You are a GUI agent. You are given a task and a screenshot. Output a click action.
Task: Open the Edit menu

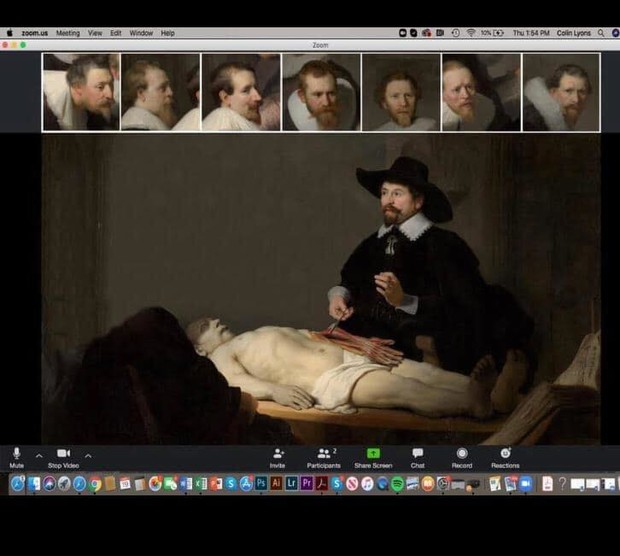pos(116,33)
